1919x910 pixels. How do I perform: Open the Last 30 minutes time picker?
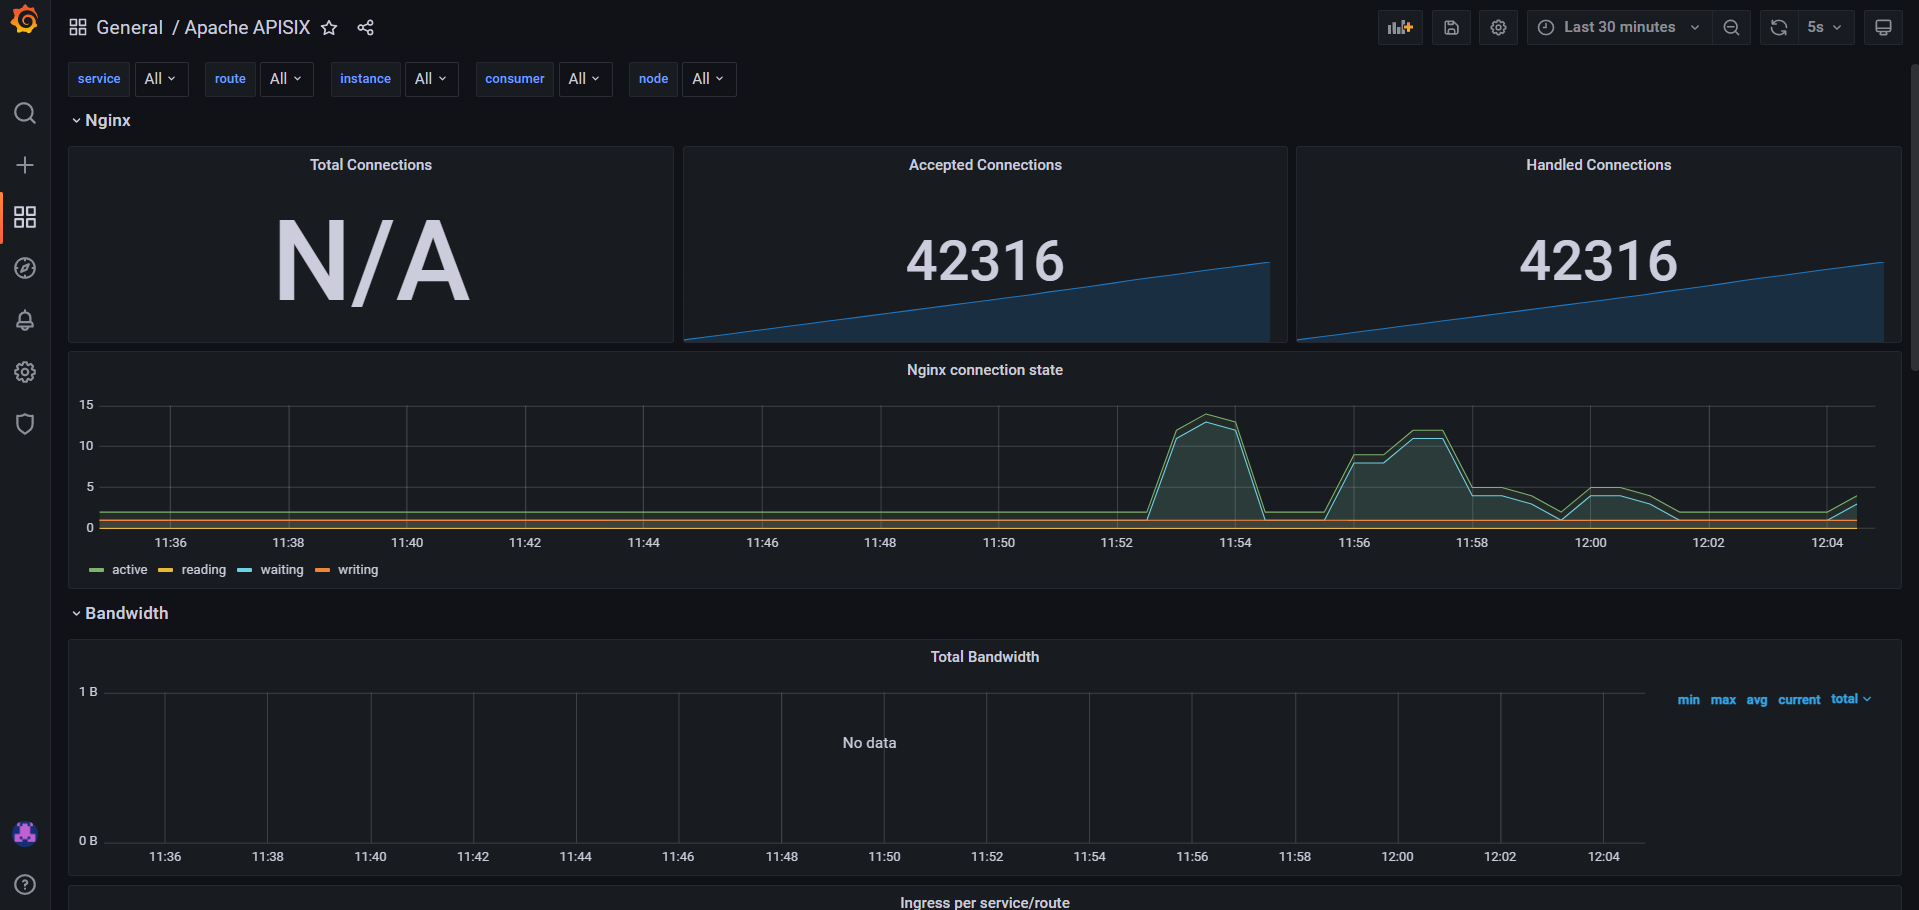pos(1619,28)
